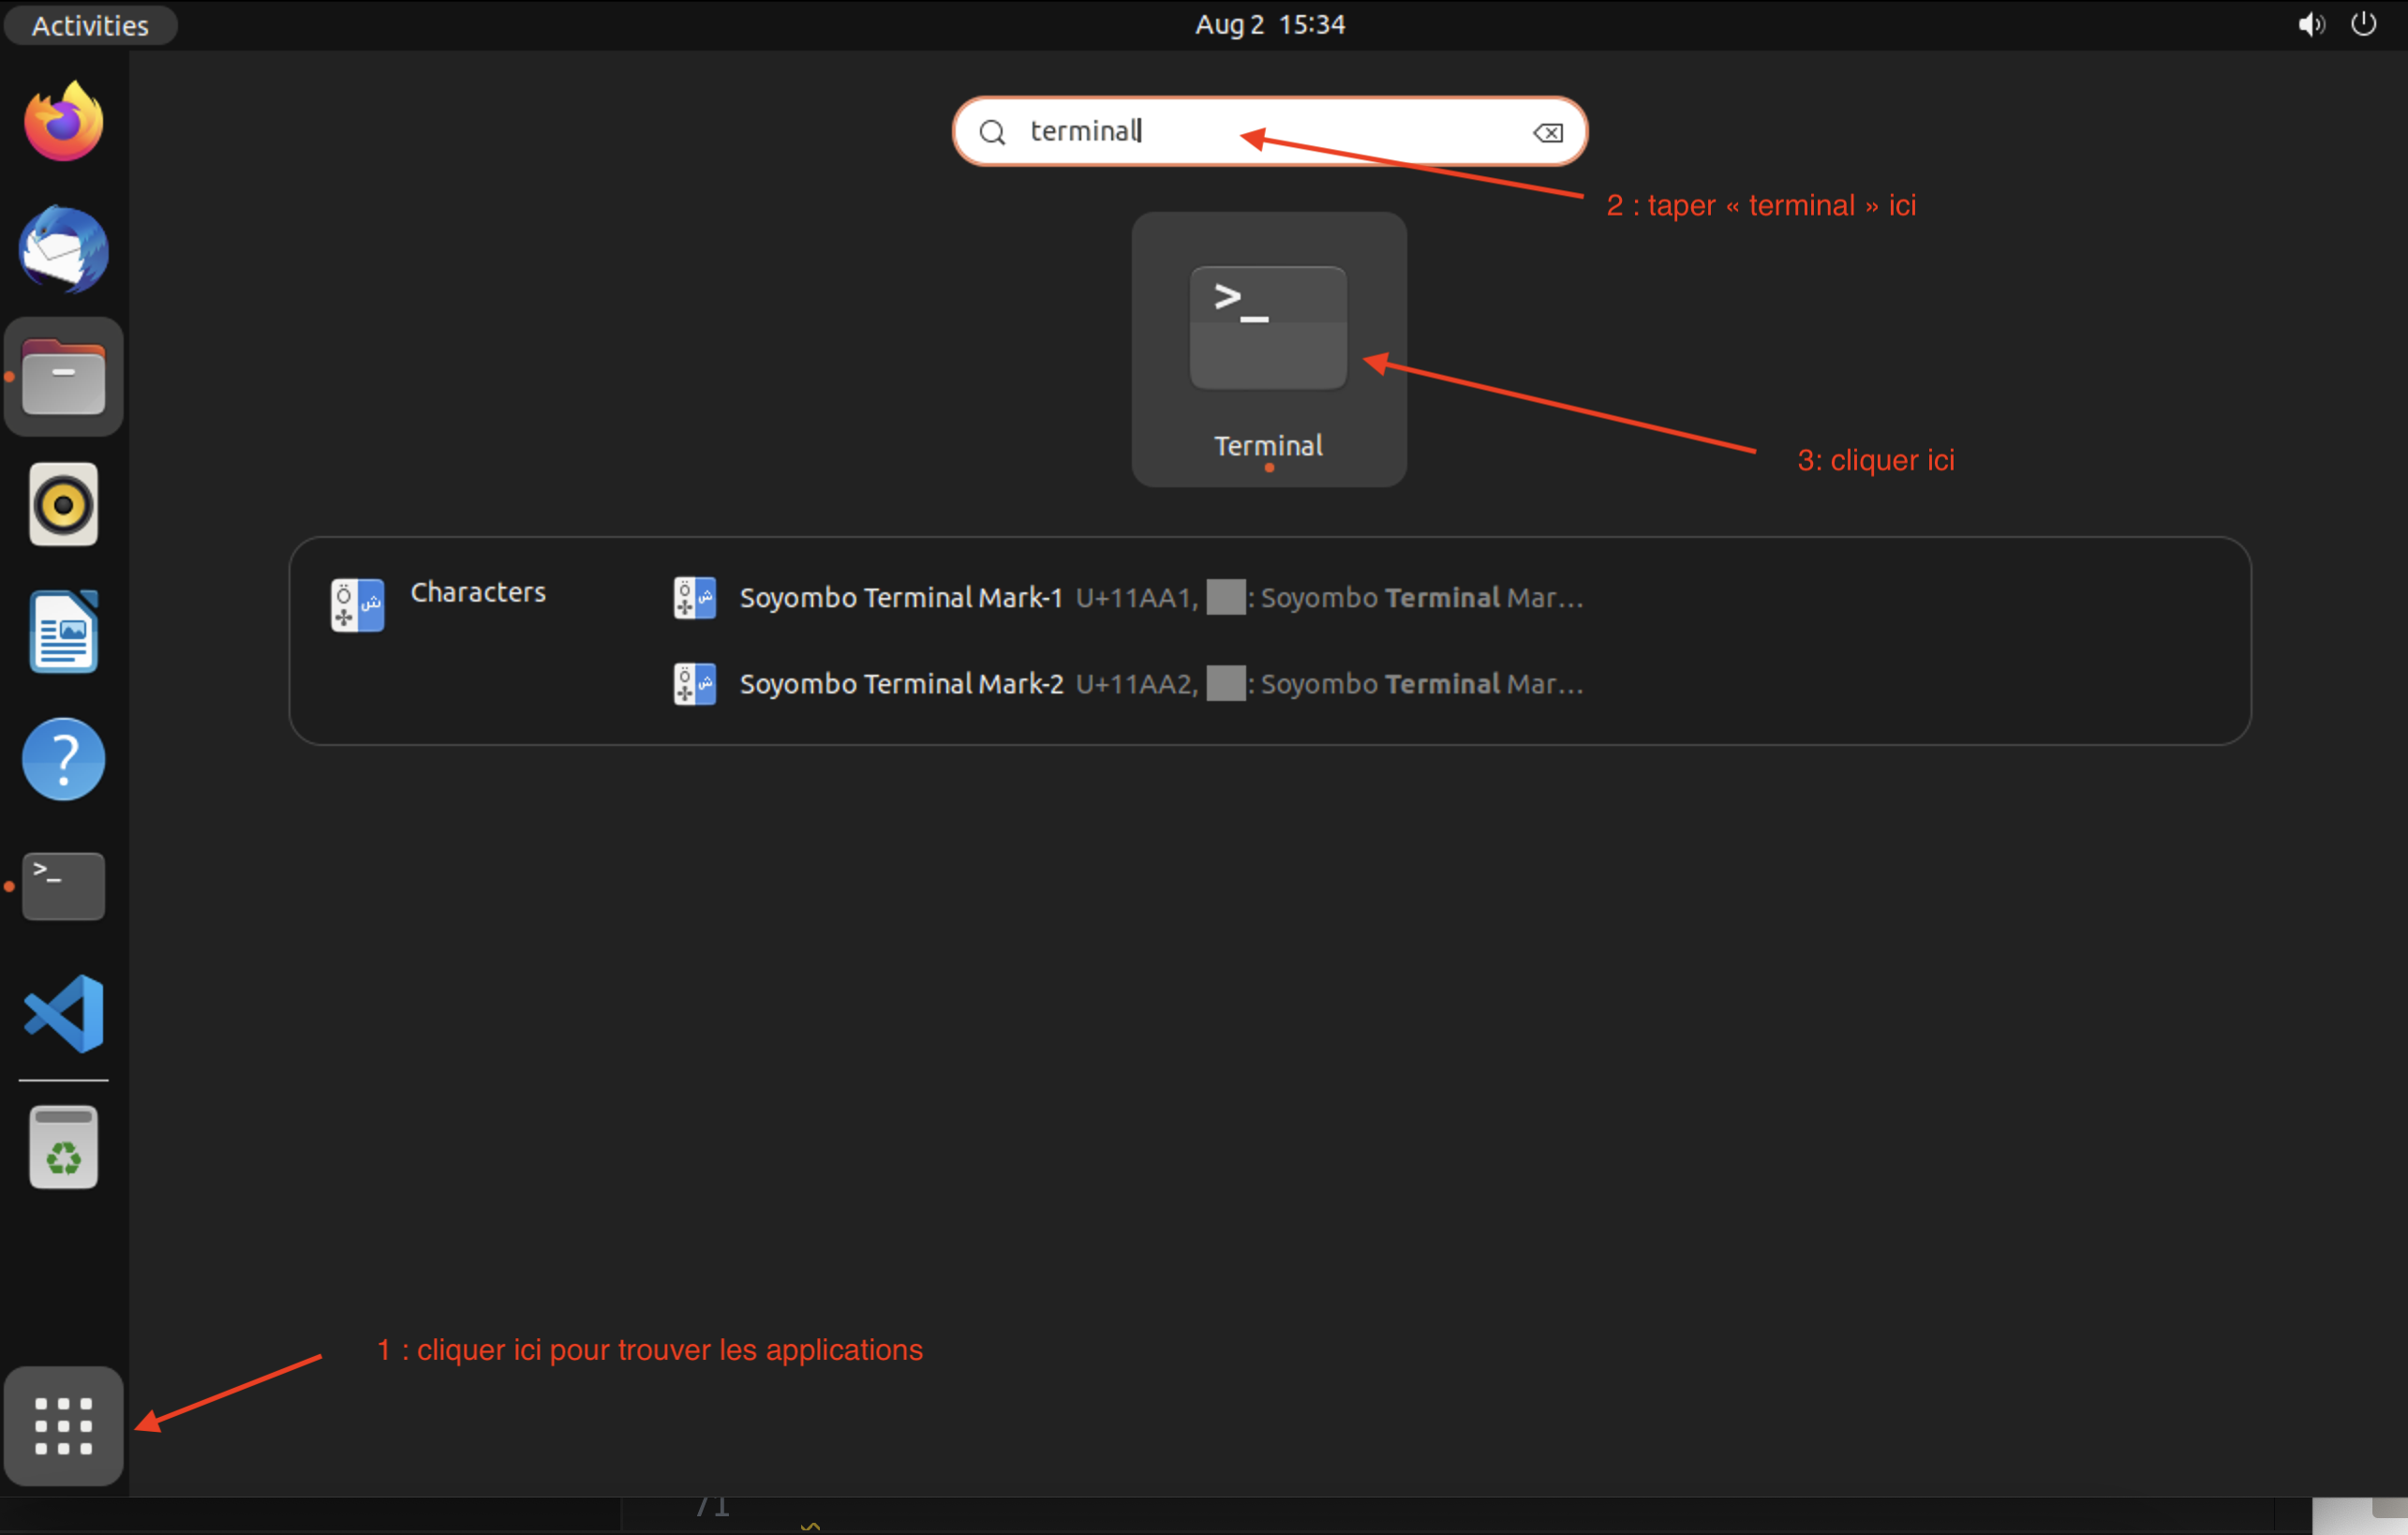Clear the search with the backspace icon

[1547, 131]
